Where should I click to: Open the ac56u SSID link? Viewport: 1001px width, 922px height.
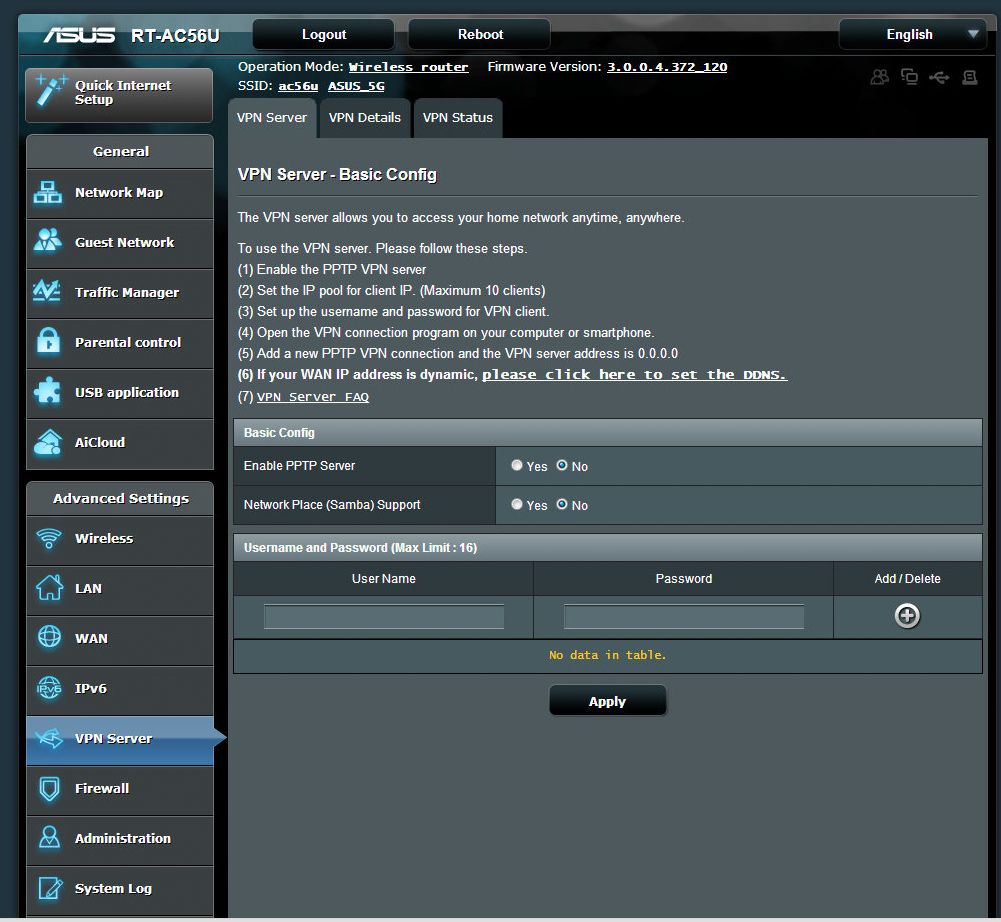click(298, 86)
